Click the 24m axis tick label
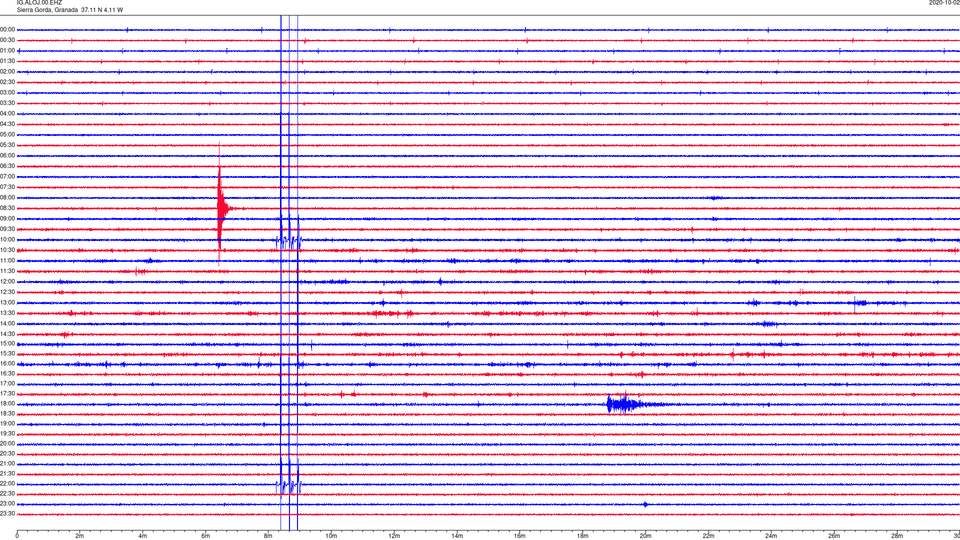 click(771, 536)
